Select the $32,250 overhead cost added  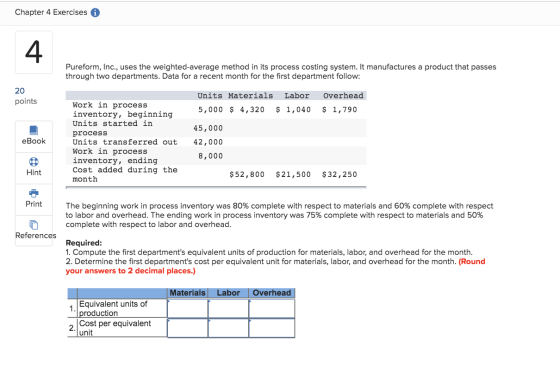[x=339, y=175]
